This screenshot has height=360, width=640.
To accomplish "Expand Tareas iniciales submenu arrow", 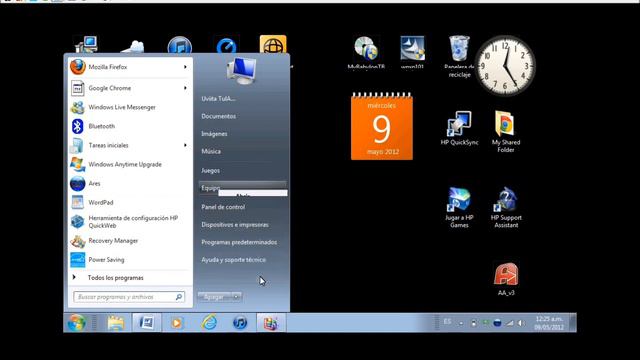I will click(x=185, y=145).
